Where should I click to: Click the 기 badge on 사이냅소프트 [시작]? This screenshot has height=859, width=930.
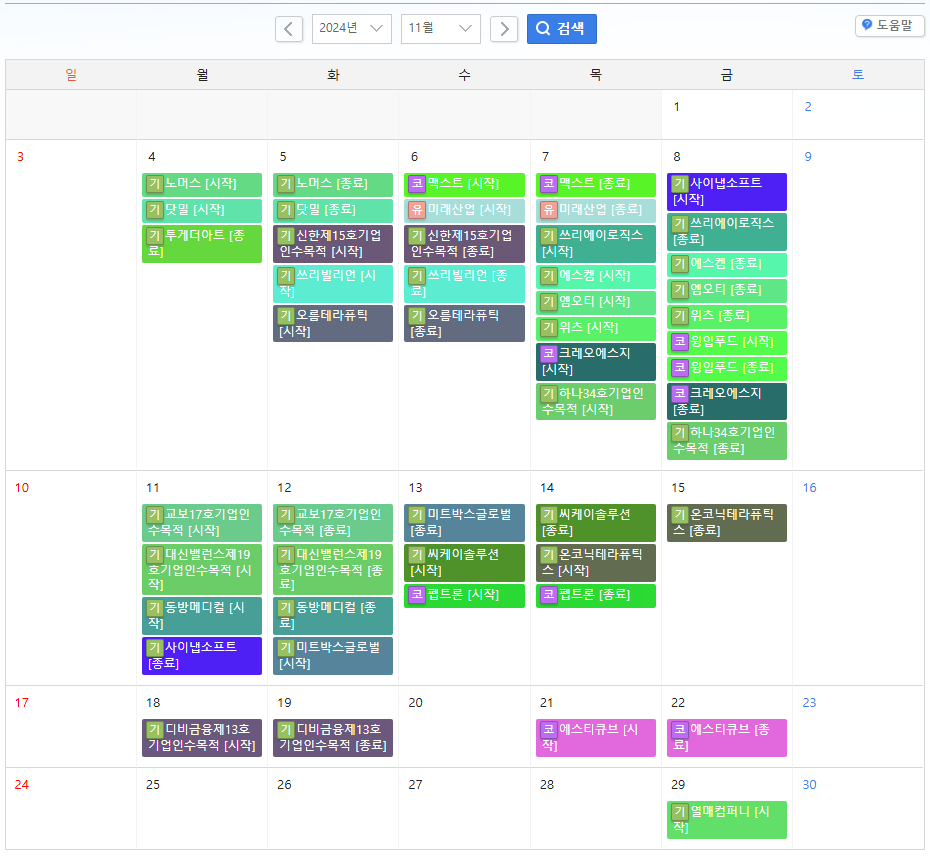click(680, 183)
